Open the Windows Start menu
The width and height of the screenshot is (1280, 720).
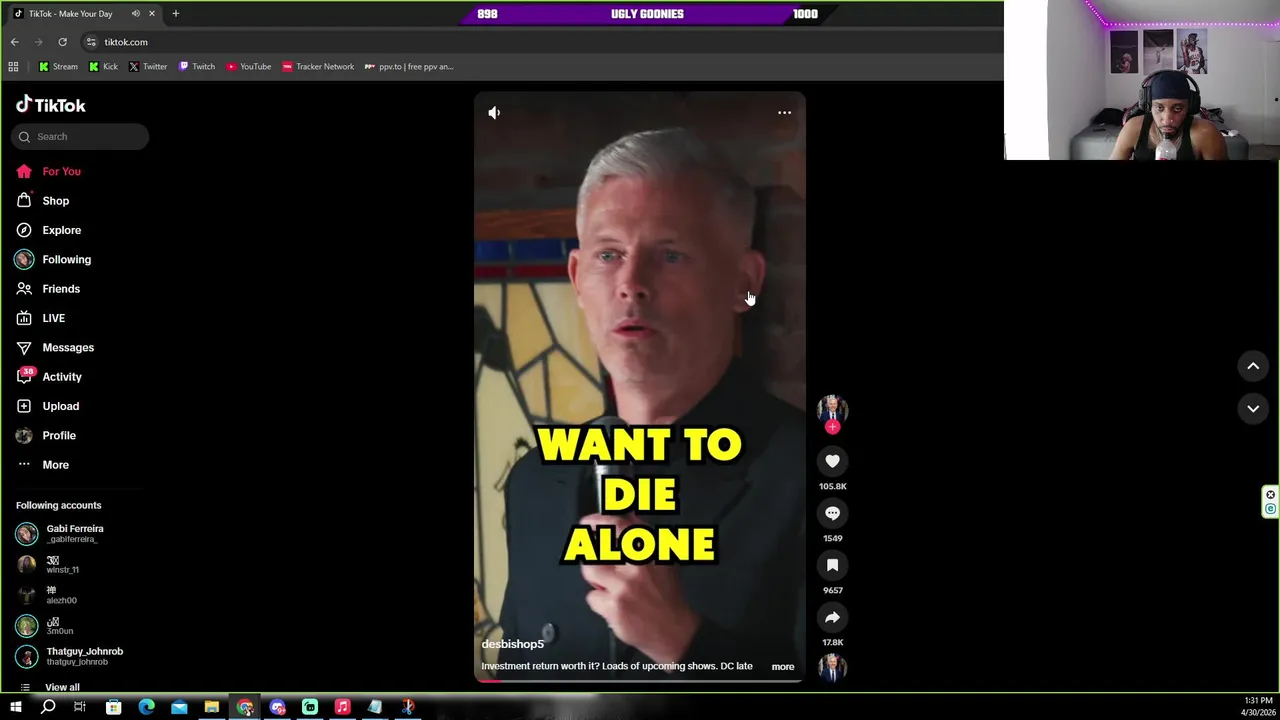click(15, 707)
